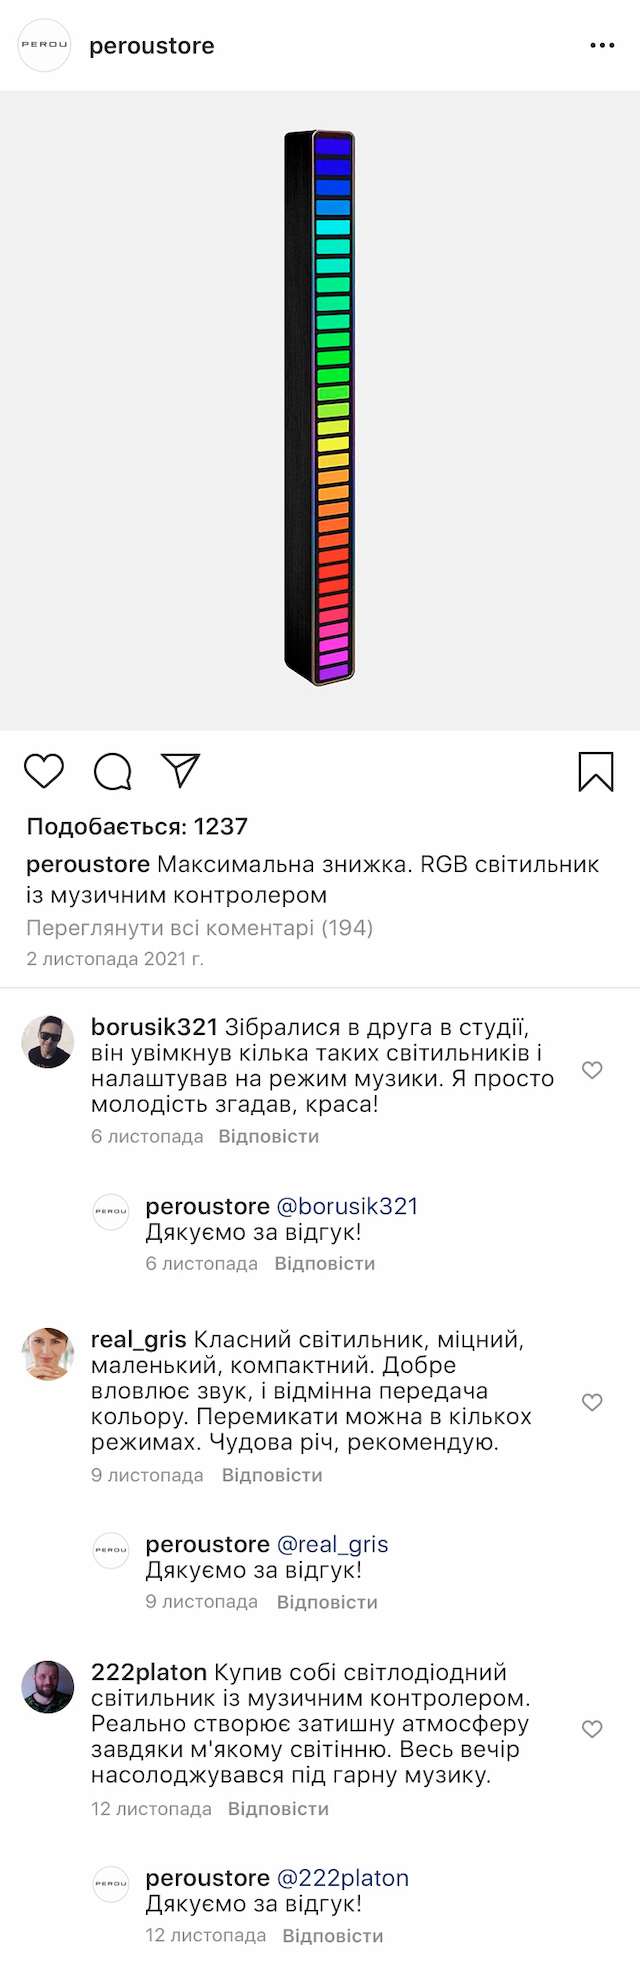This screenshot has height=1979, width=640.
Task: Open the peroustore profile avatar in the header
Action: coord(43,45)
